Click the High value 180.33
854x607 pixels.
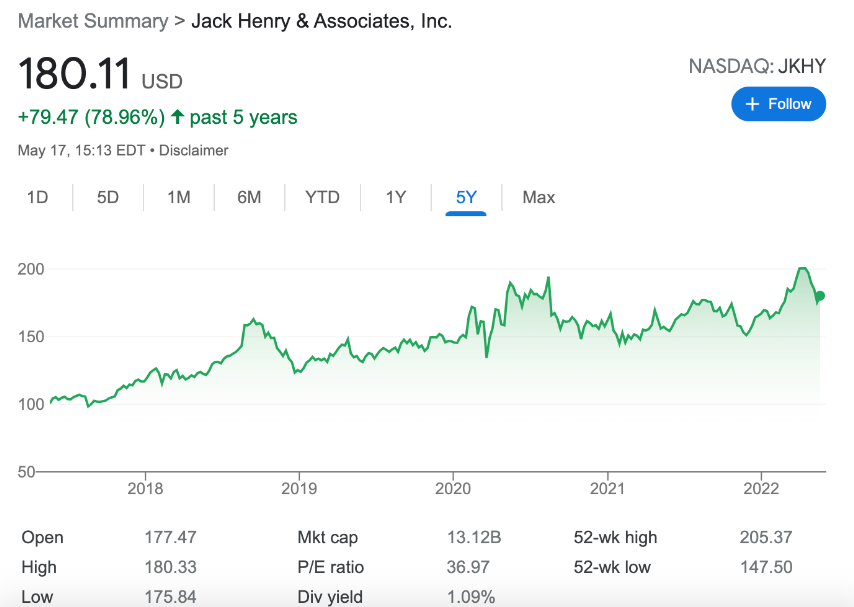click(x=170, y=567)
